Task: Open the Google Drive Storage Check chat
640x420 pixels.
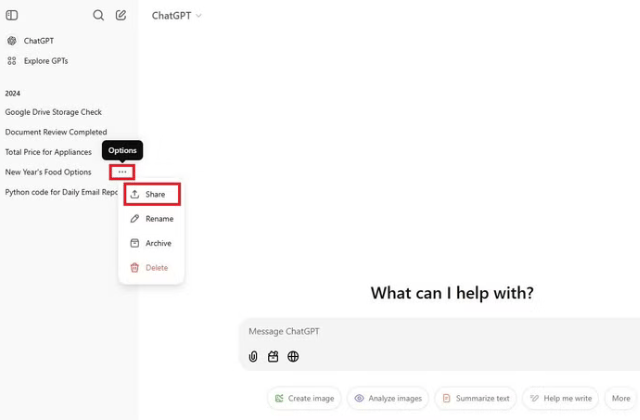Action: 53,112
